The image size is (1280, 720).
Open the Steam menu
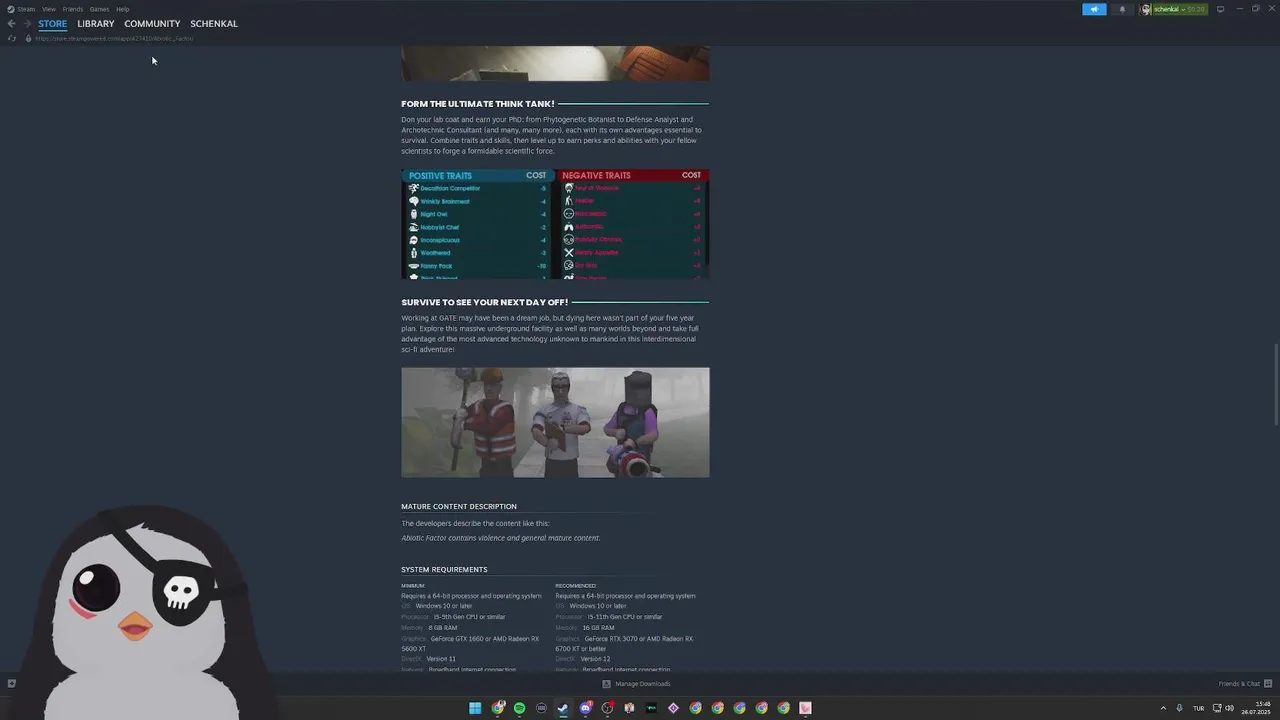click(26, 9)
